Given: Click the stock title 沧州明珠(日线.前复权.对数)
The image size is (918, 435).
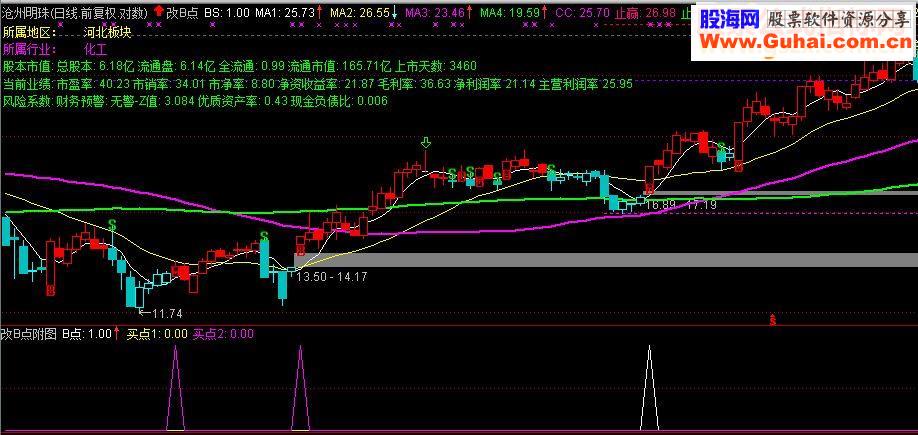Looking at the screenshot, I should tap(75, 12).
